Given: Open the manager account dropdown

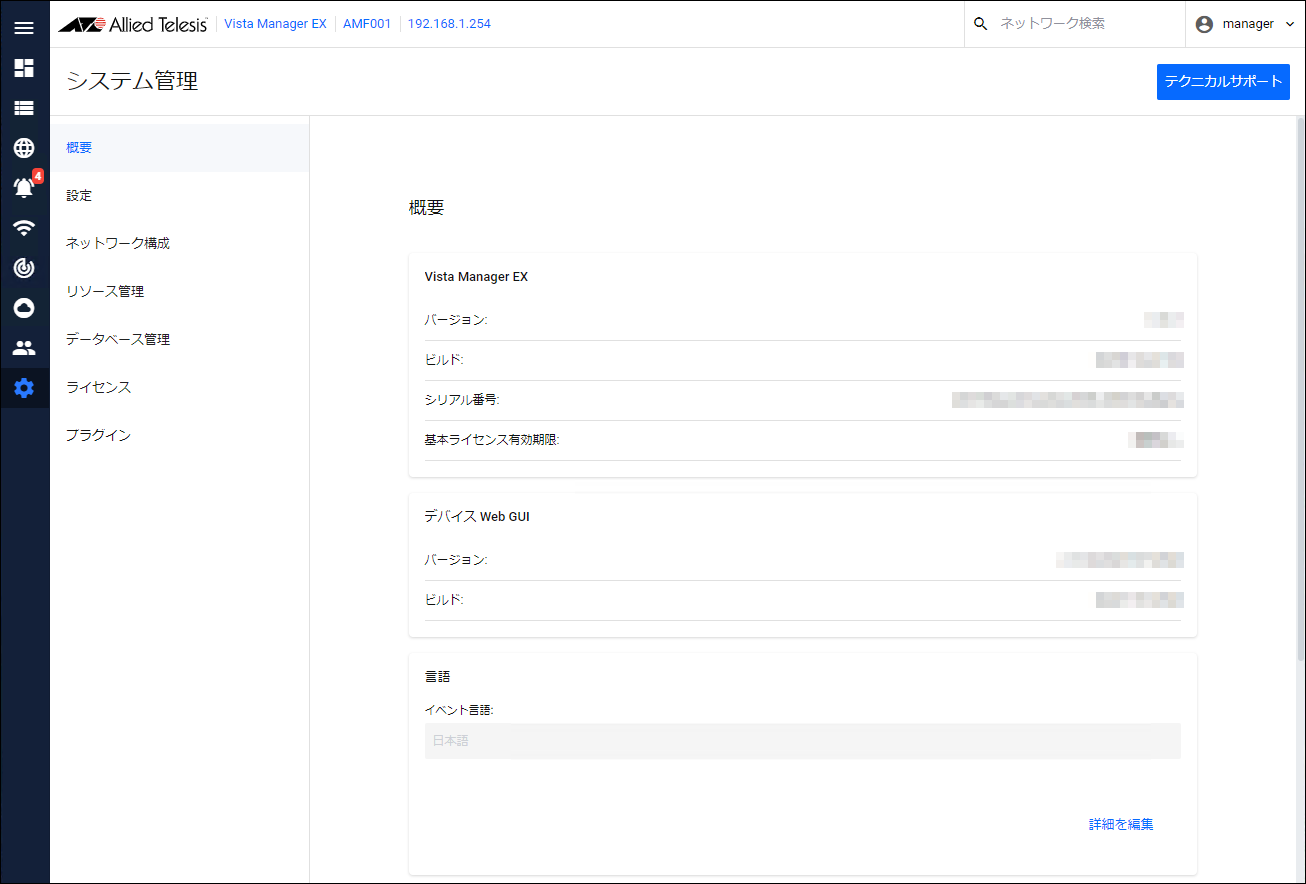Looking at the screenshot, I should click(1245, 23).
